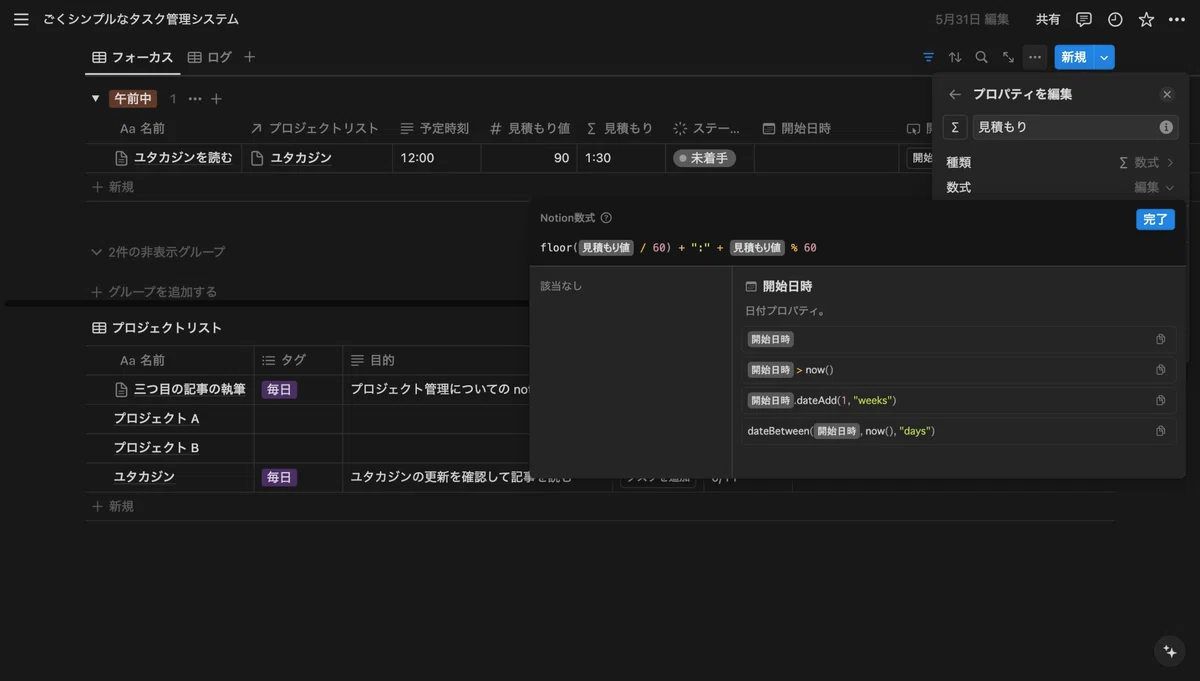Click the blue 新規 button

pyautogui.click(x=1074, y=57)
